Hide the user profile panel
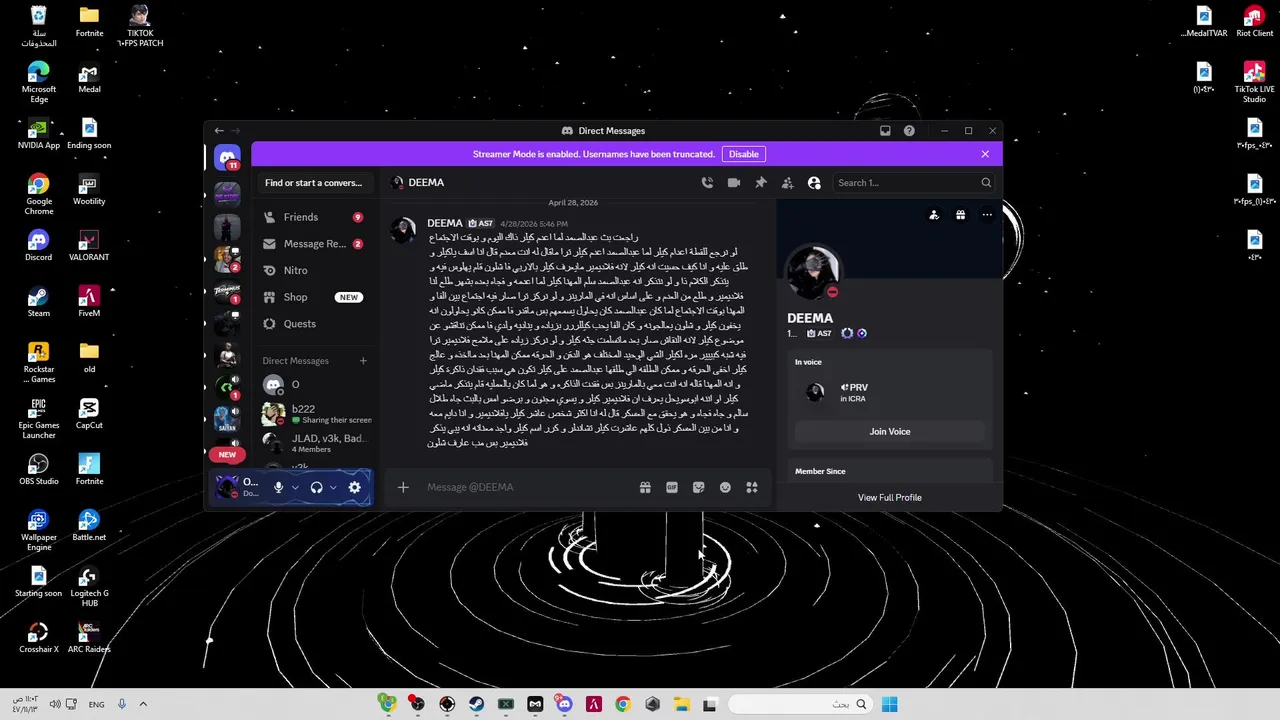The image size is (1280, 720). (814, 183)
